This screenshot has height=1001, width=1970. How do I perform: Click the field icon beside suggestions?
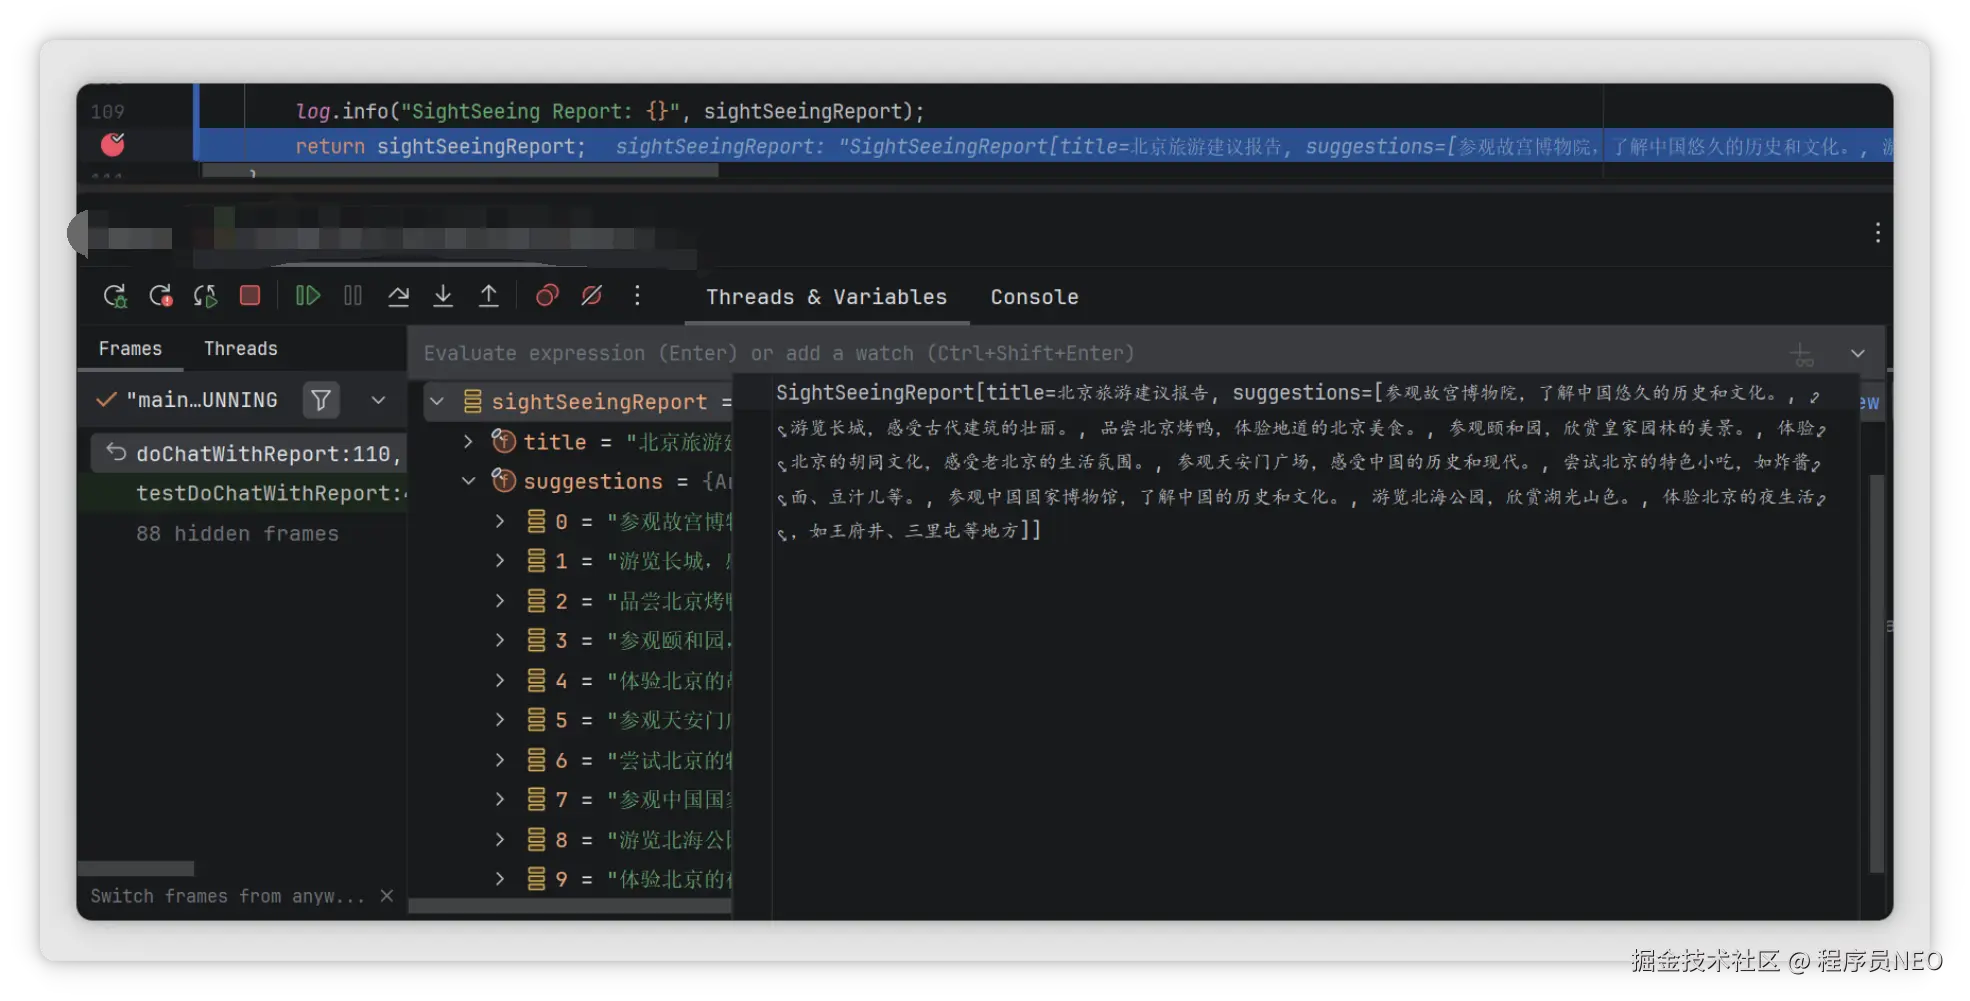pyautogui.click(x=503, y=481)
